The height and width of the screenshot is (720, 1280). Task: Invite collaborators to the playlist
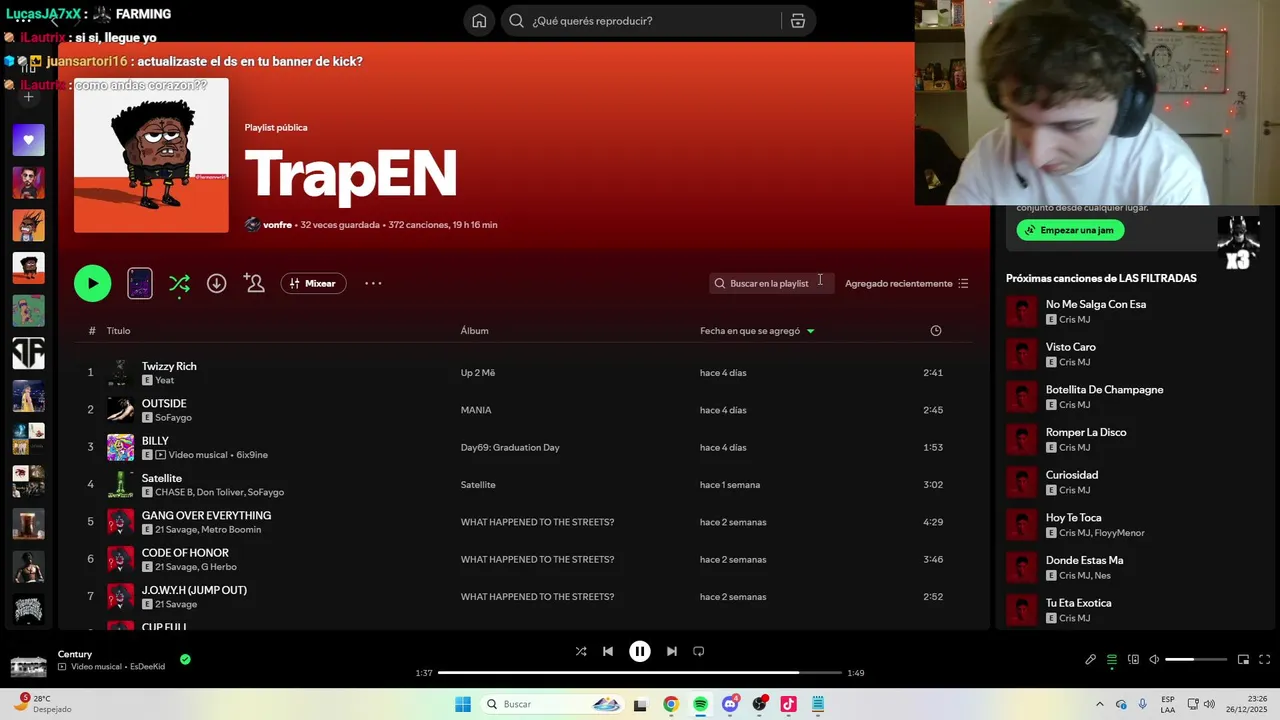point(254,283)
